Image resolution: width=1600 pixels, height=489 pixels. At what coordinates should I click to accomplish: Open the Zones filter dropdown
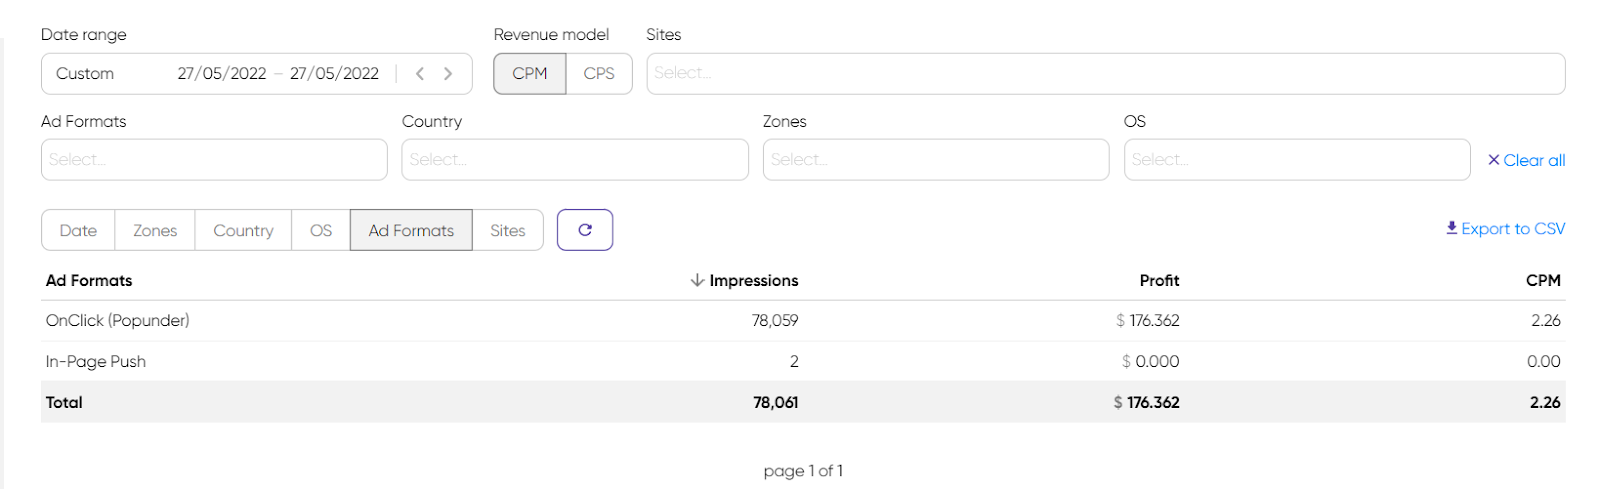coord(936,160)
